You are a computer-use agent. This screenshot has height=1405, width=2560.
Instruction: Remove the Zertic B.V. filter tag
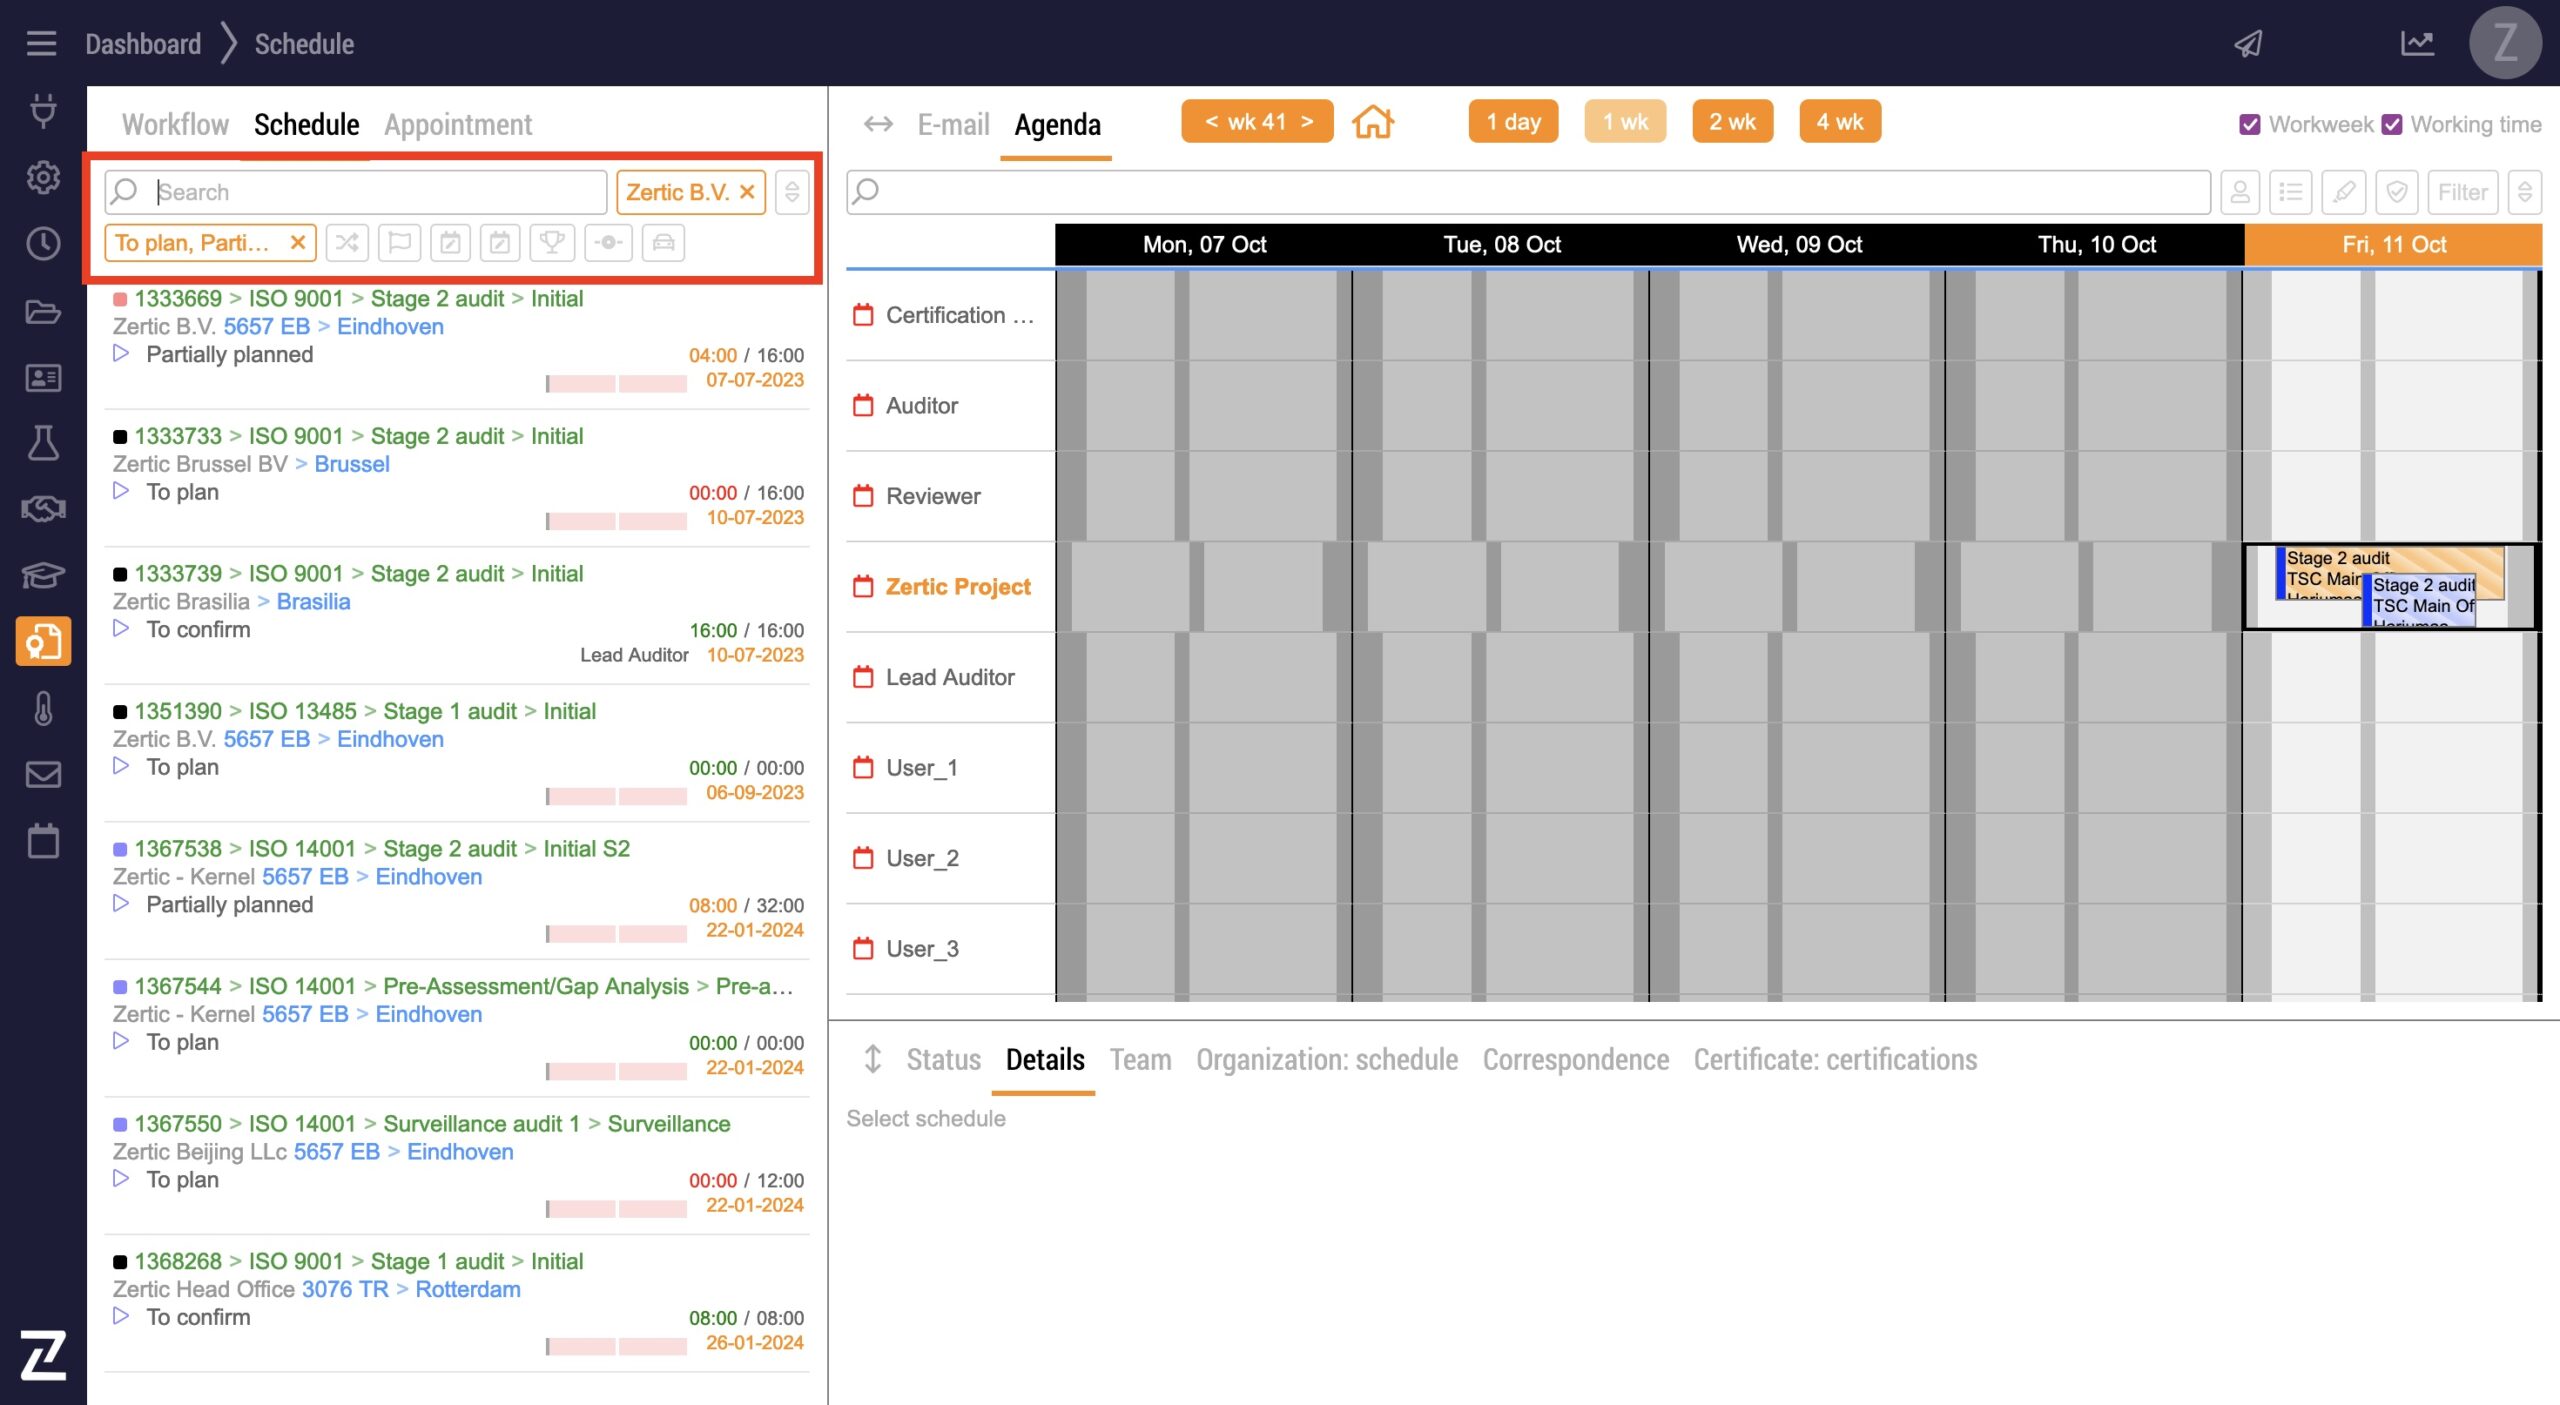click(x=747, y=192)
